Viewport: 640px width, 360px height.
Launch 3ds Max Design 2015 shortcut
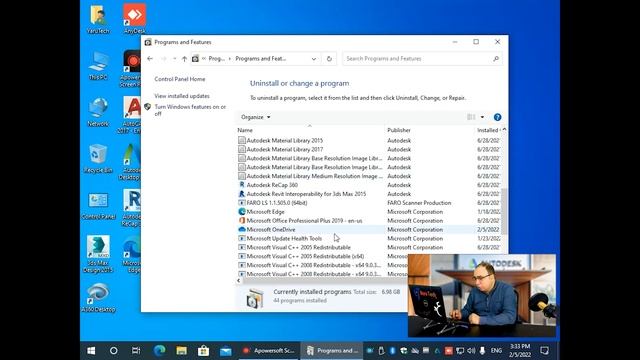click(x=98, y=254)
